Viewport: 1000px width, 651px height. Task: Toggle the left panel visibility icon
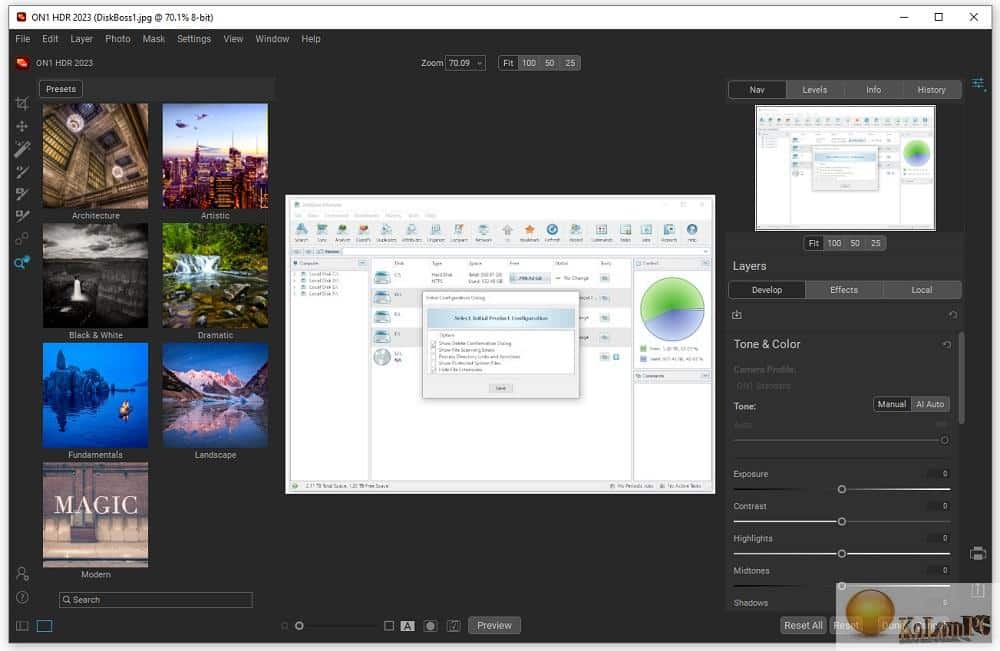pos(22,626)
